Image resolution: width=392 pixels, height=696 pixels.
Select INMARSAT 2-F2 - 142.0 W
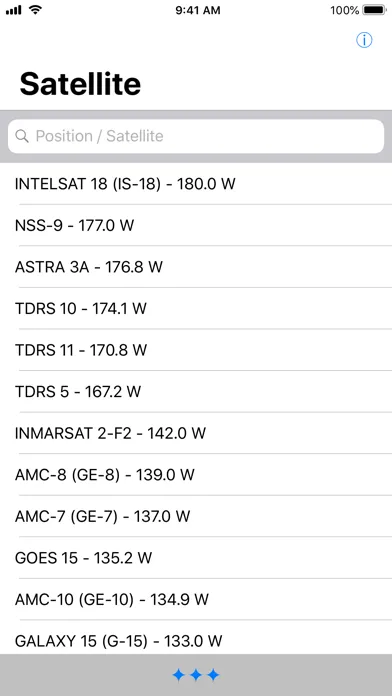pyautogui.click(x=196, y=433)
